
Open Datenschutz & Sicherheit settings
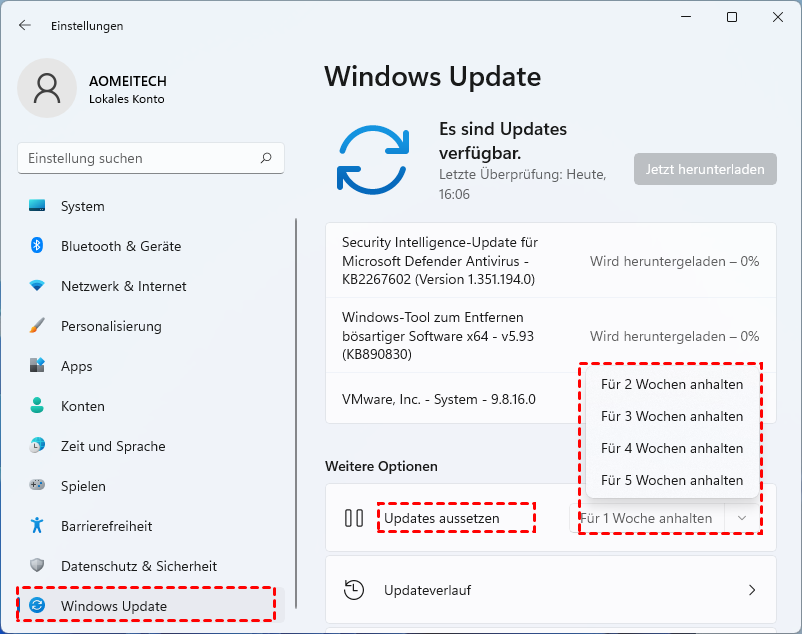click(151, 566)
